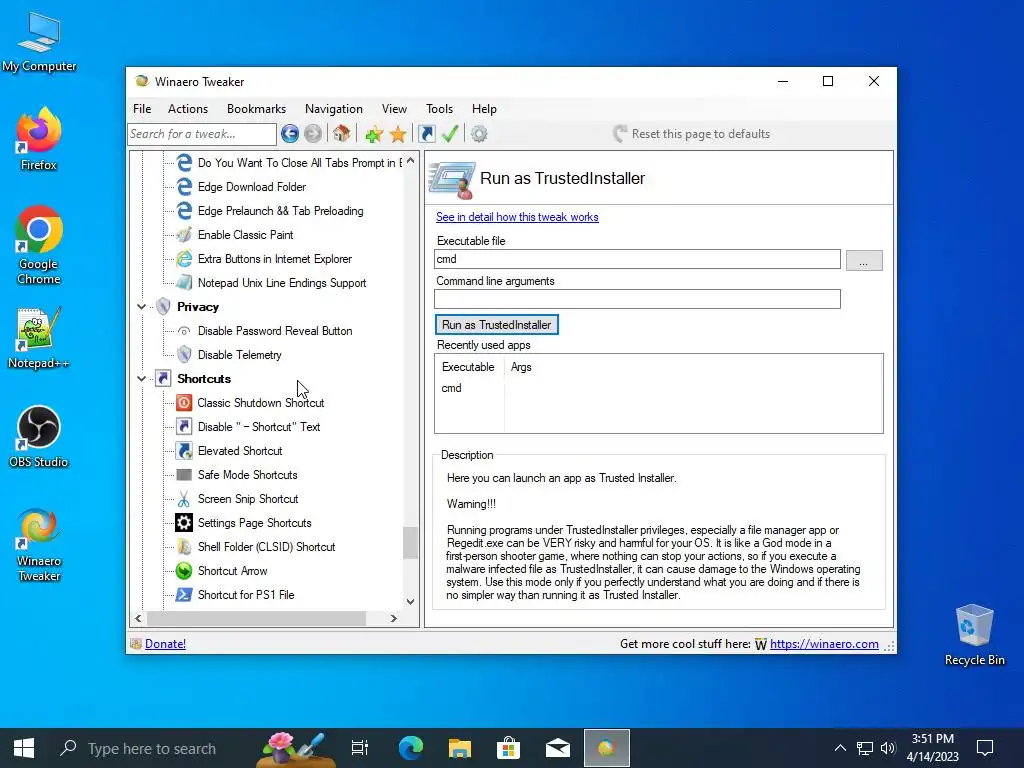Select Edge Download Folder icon
This screenshot has width=1024, height=768.
(184, 187)
